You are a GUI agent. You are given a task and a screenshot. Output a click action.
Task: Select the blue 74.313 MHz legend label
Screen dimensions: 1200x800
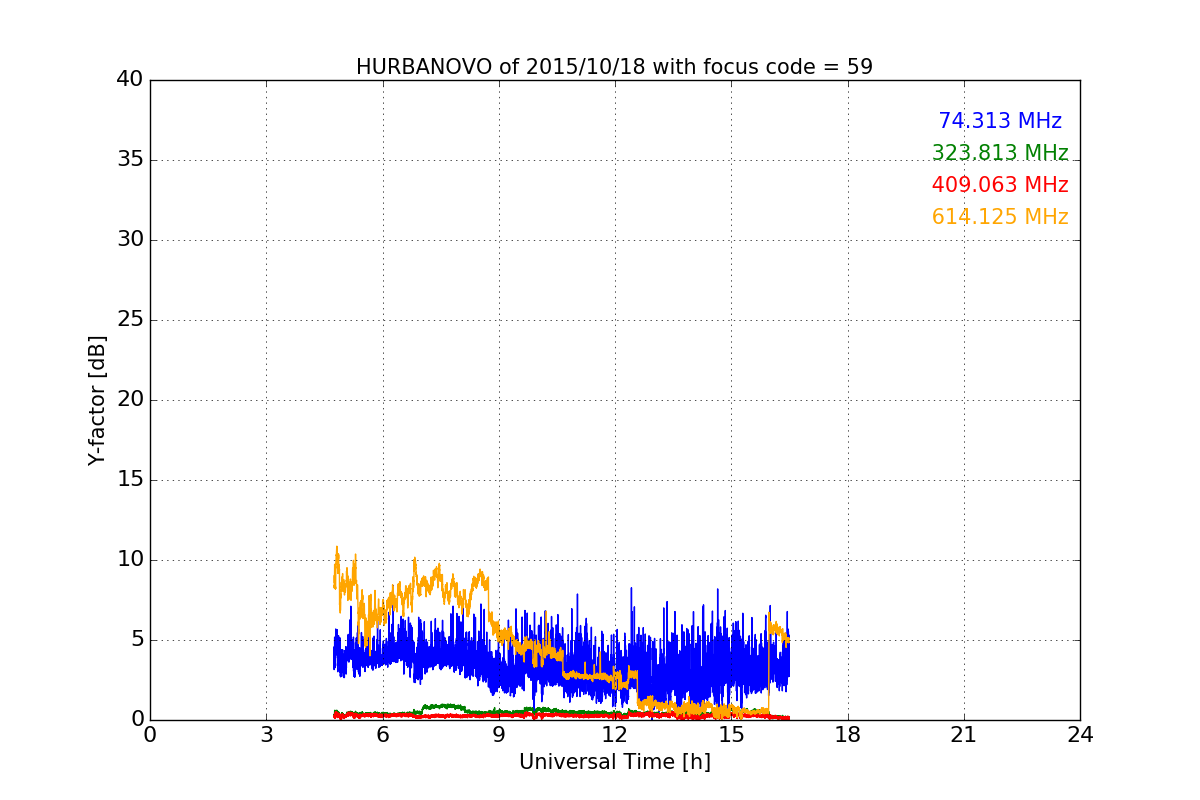point(1000,121)
